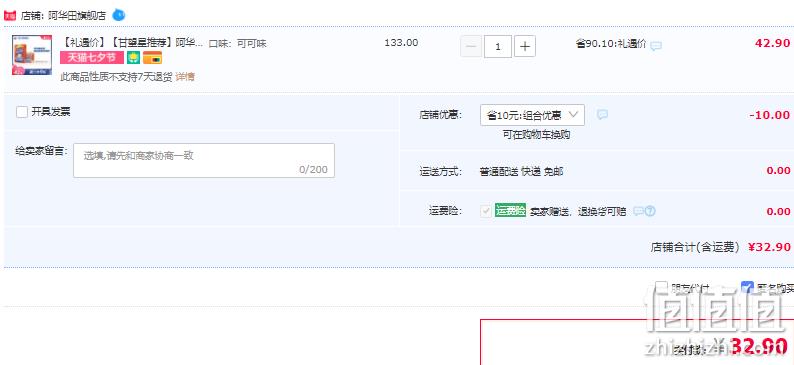Increase quantity with the plus button
The width and height of the screenshot is (794, 365).
pos(525,47)
